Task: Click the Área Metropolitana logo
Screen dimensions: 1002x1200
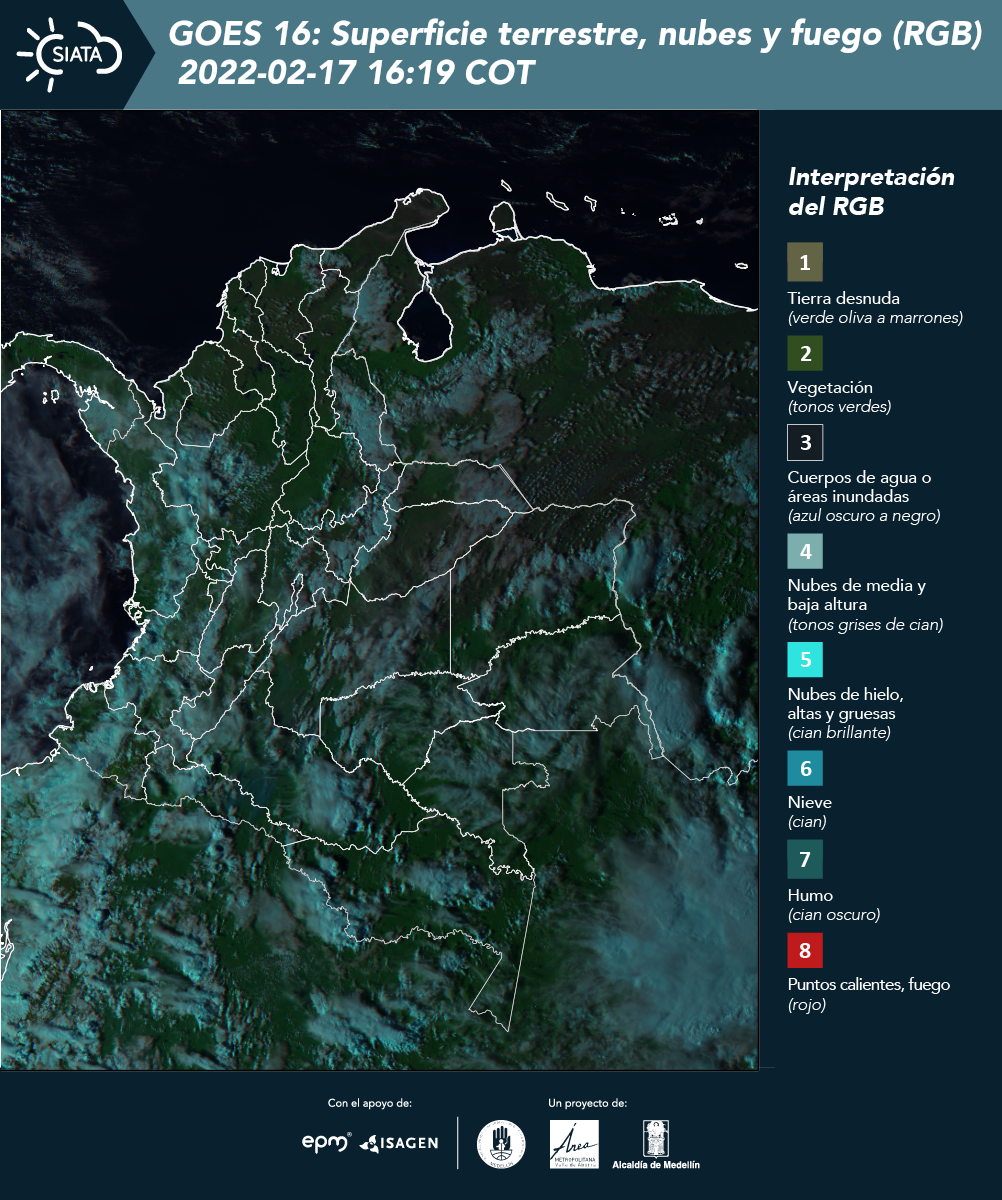Action: click(575, 1144)
